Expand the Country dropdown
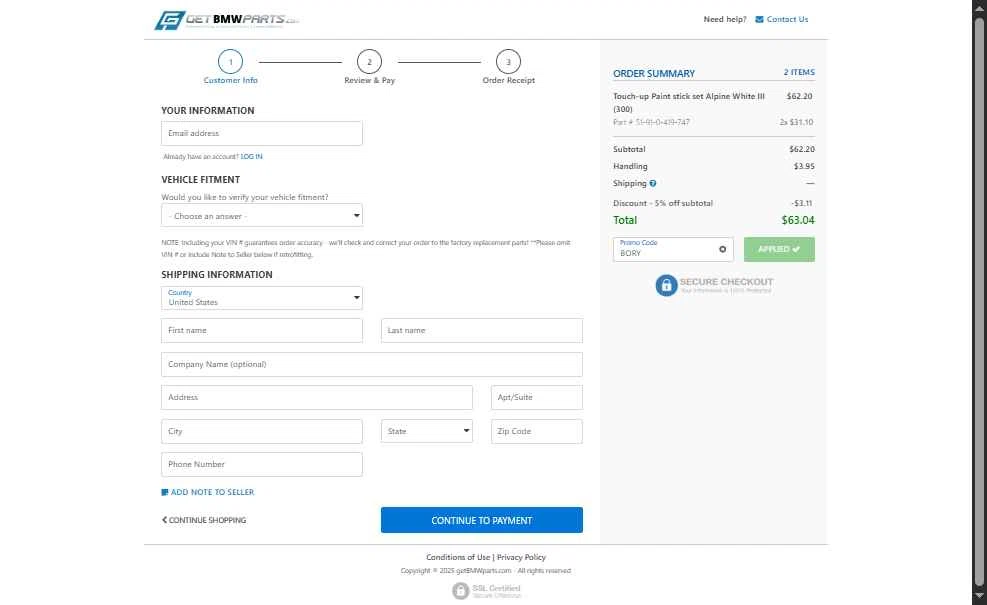 click(x=262, y=298)
